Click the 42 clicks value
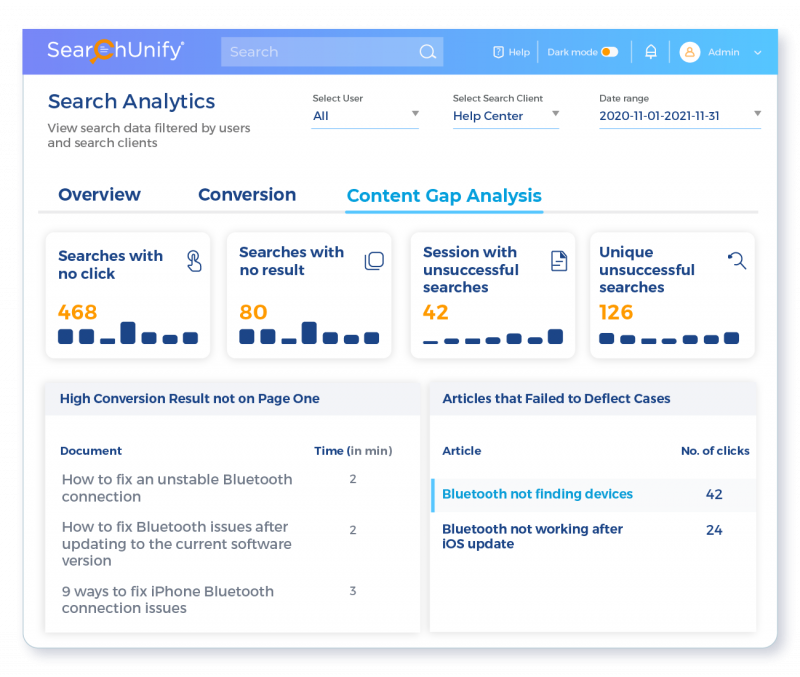 [714, 494]
